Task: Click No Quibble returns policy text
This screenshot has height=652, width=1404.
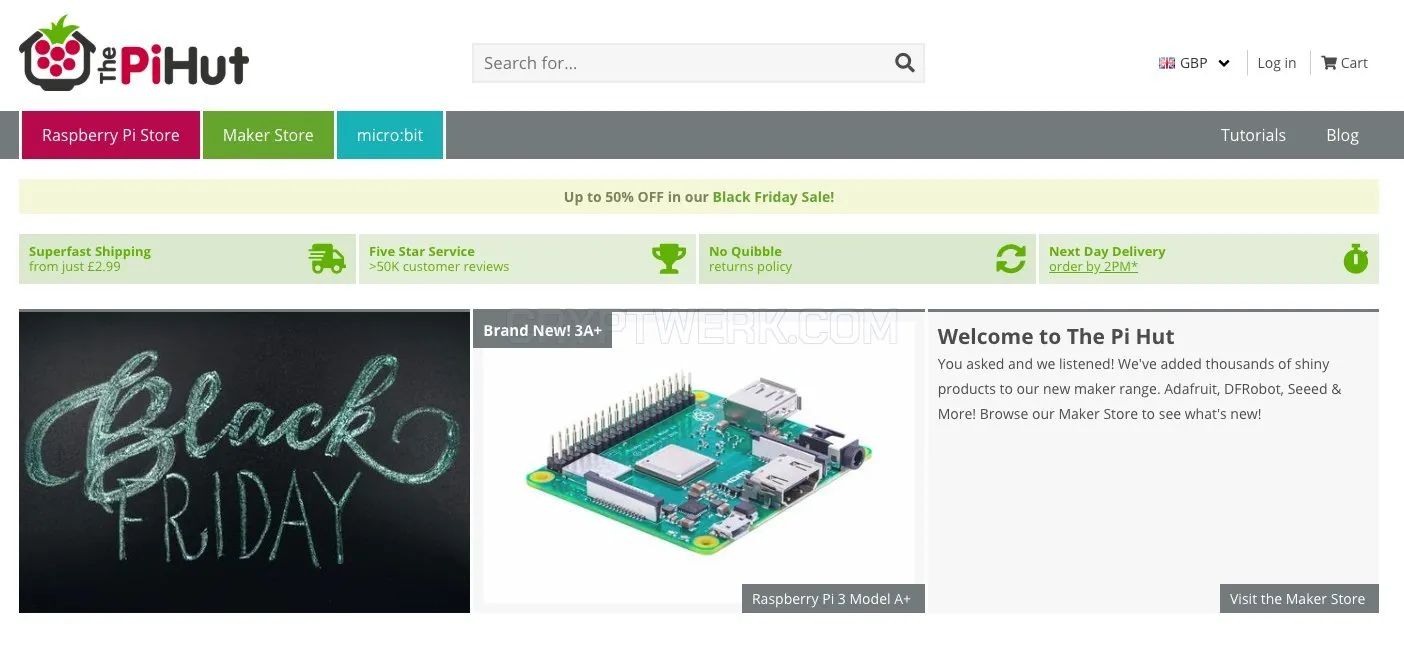Action: (750, 259)
